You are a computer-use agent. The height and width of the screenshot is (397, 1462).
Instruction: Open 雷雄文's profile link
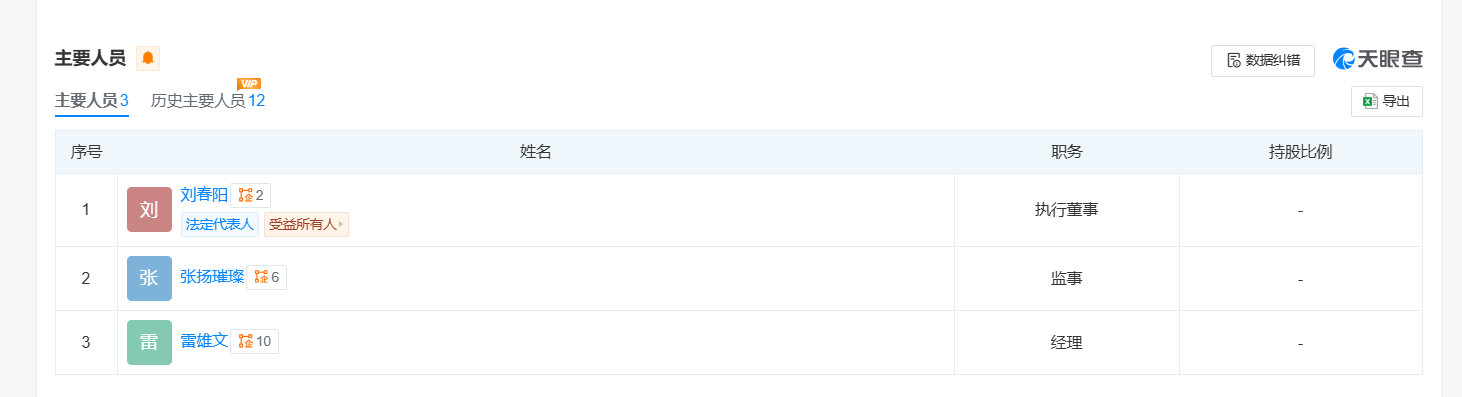[x=204, y=341]
